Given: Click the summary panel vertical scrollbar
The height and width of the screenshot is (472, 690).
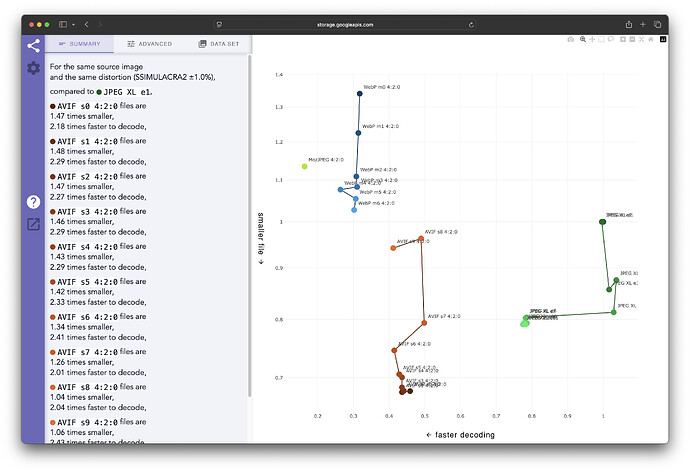Looking at the screenshot, I should (250, 226).
